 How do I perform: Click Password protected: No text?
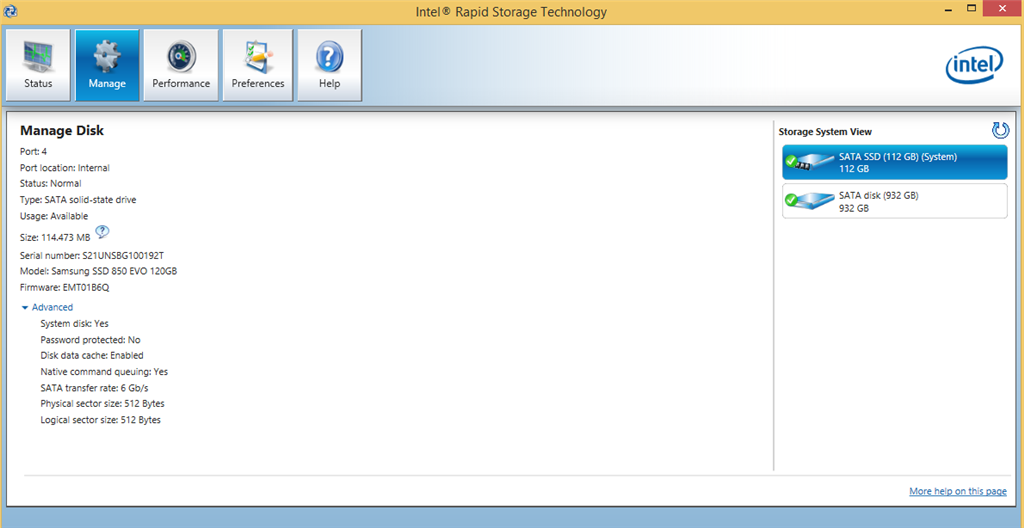pyautogui.click(x=90, y=340)
